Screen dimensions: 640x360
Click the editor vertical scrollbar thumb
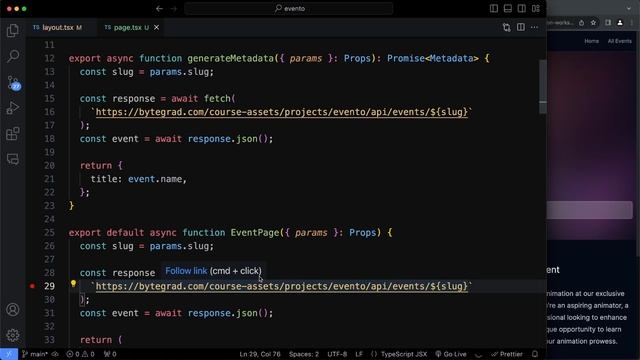(x=542, y=87)
